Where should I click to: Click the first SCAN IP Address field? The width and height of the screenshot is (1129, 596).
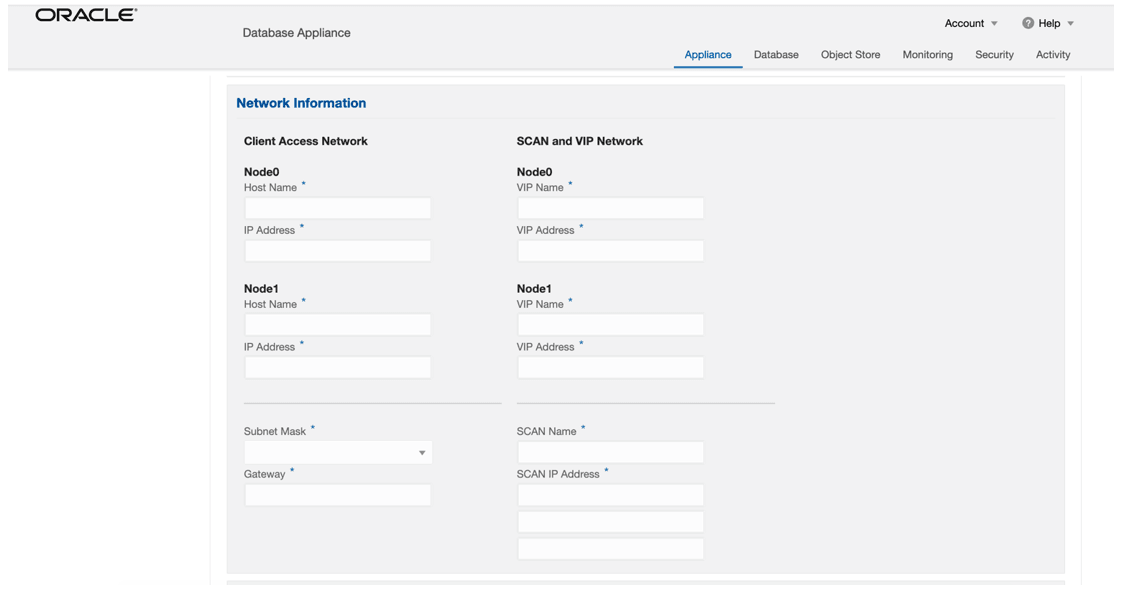(610, 494)
